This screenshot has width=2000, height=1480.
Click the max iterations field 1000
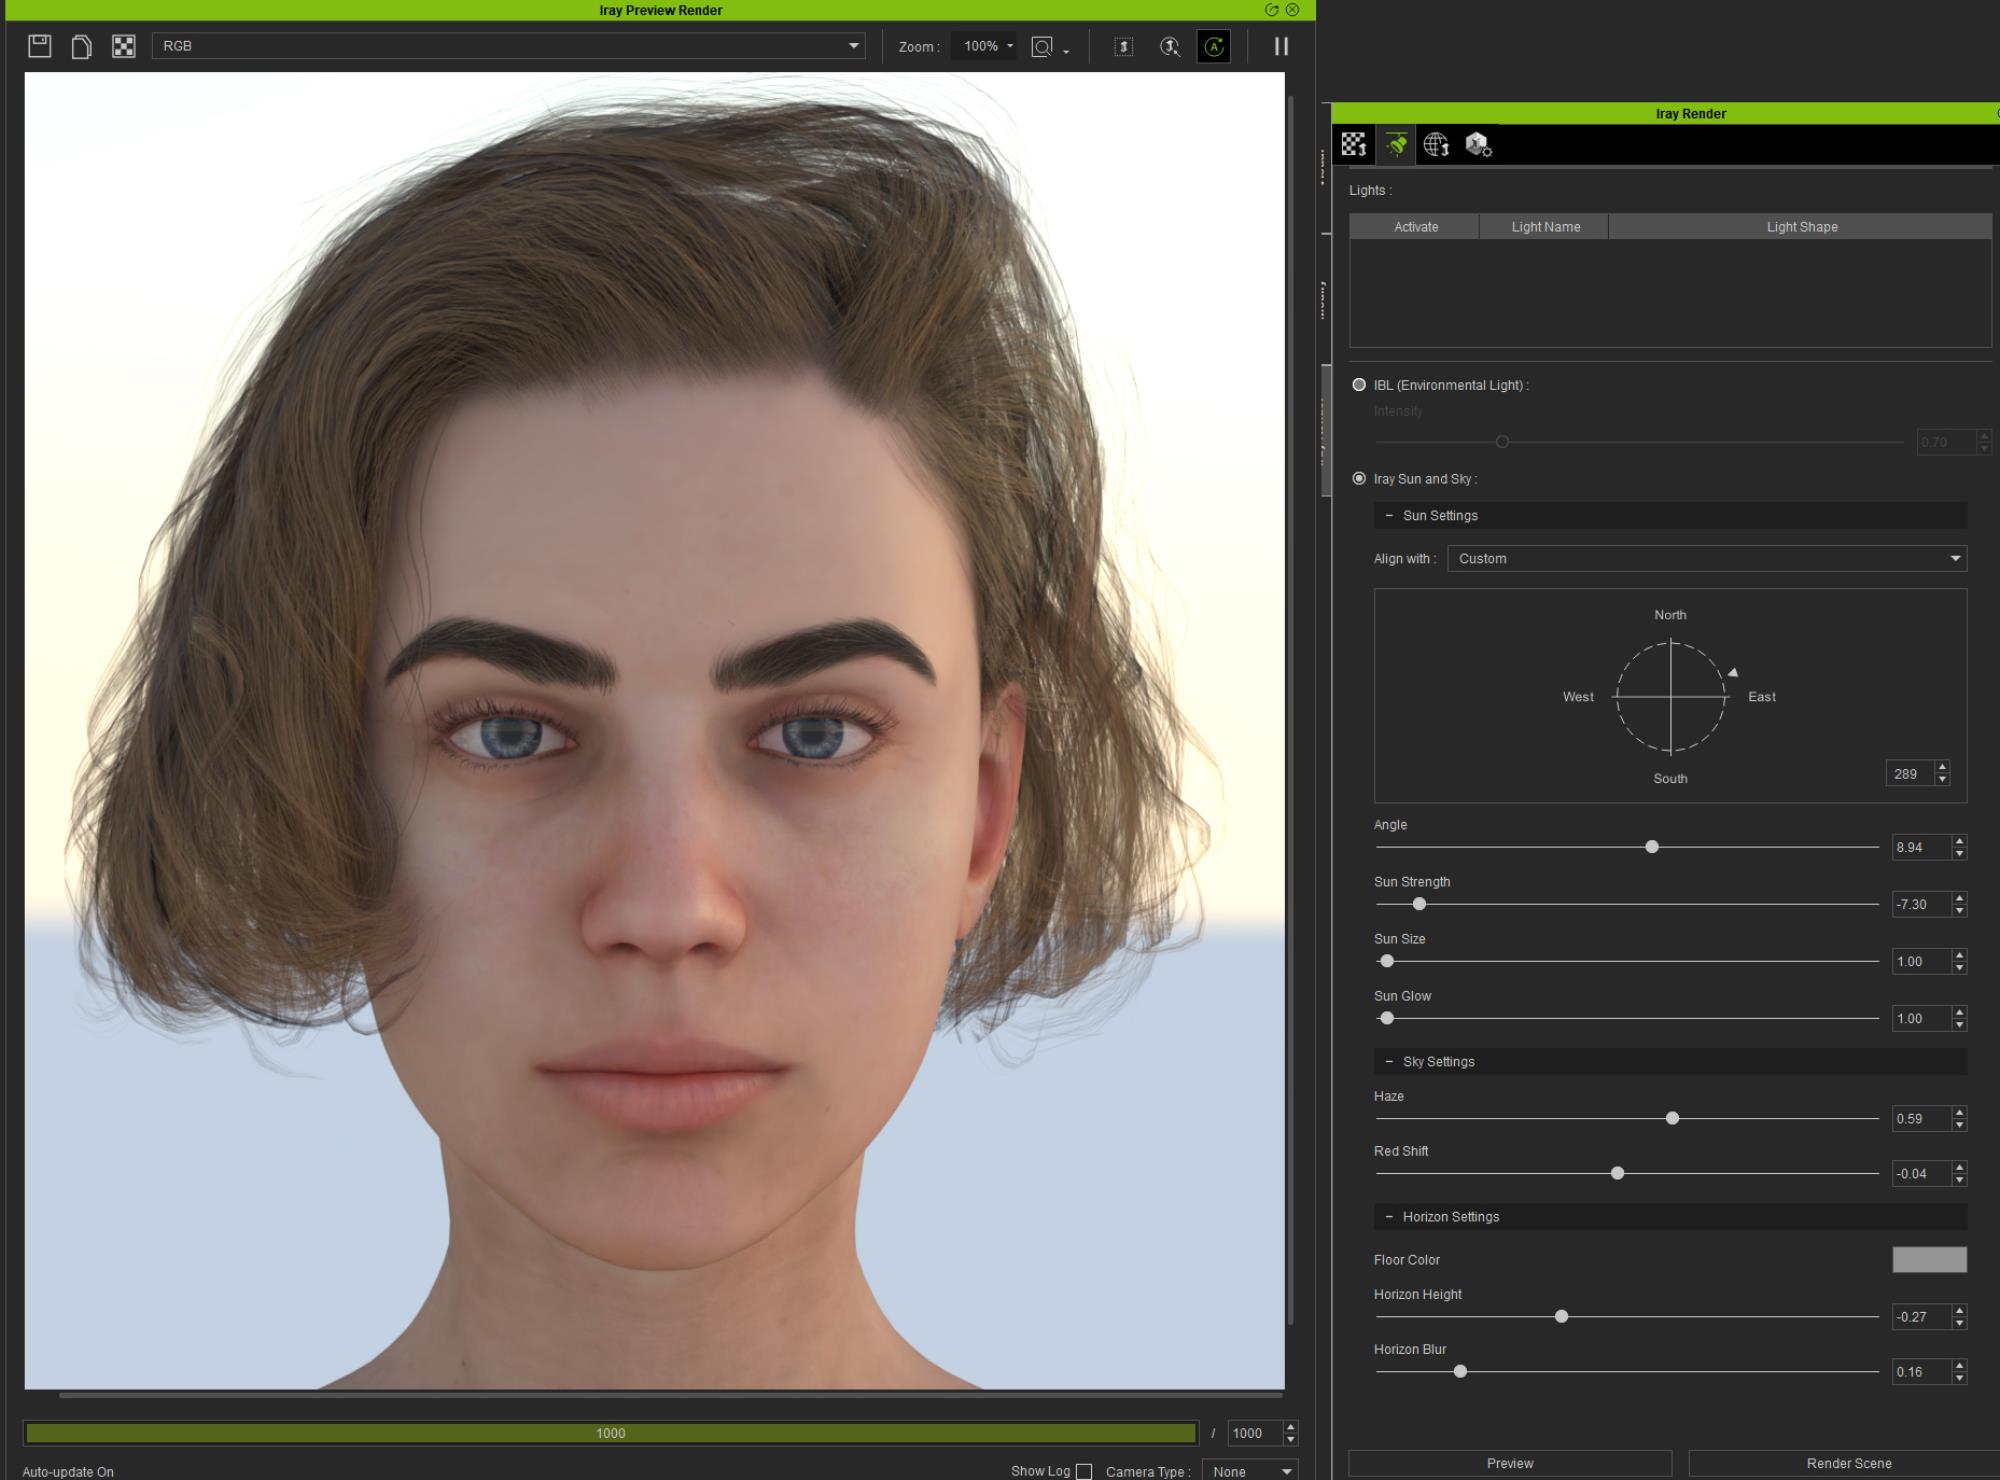click(1254, 1433)
